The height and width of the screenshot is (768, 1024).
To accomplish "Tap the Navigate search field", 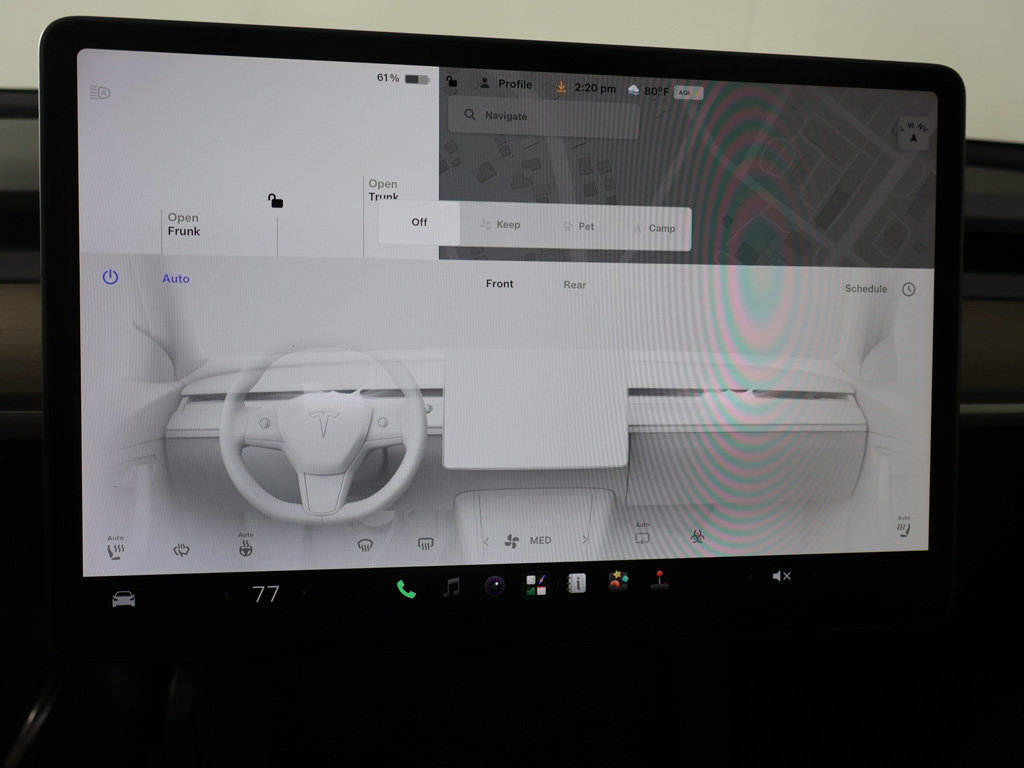I will 543,116.
